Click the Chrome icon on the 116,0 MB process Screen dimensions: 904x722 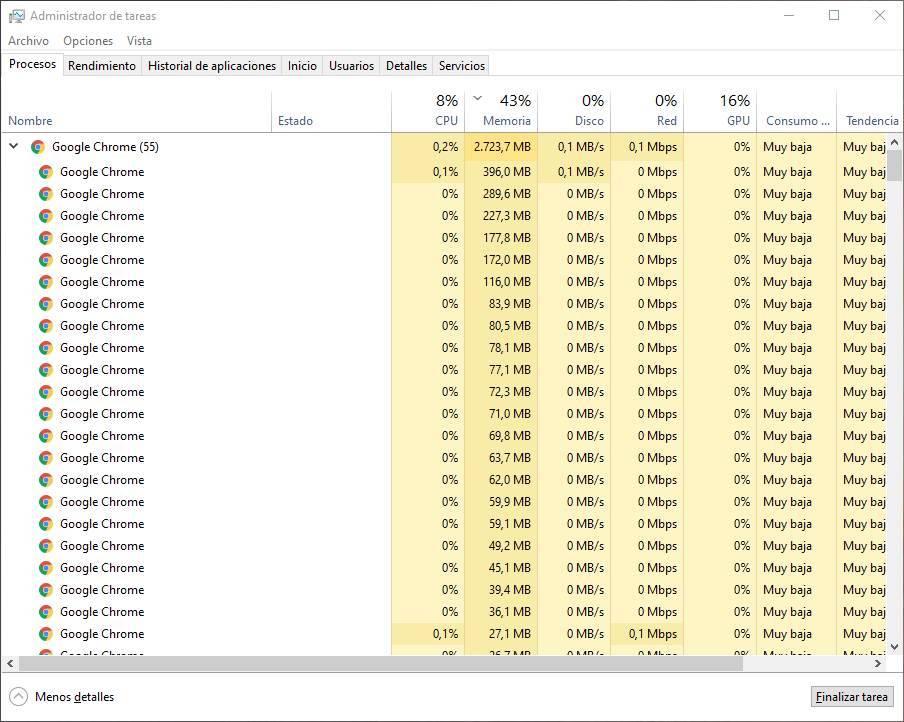coord(45,282)
